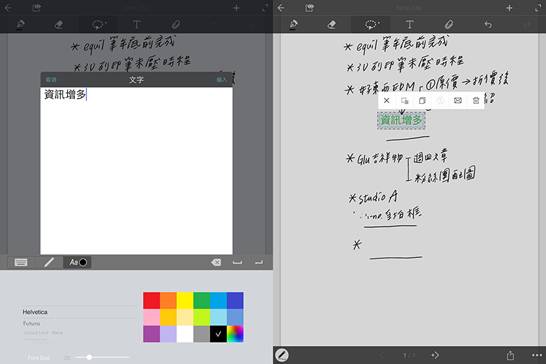Toggle the Aa font and color panel
The image size is (546, 364).
pyautogui.click(x=78, y=262)
